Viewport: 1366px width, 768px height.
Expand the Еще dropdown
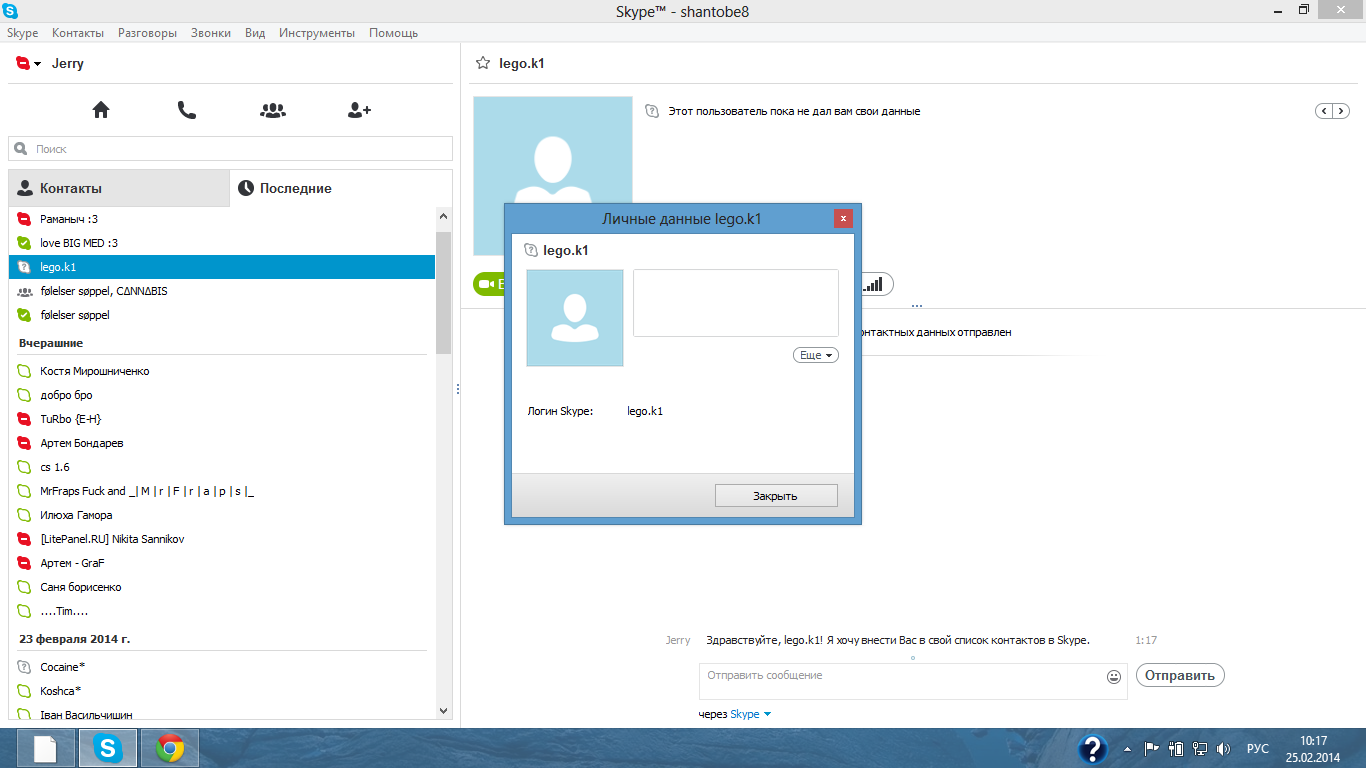click(816, 355)
